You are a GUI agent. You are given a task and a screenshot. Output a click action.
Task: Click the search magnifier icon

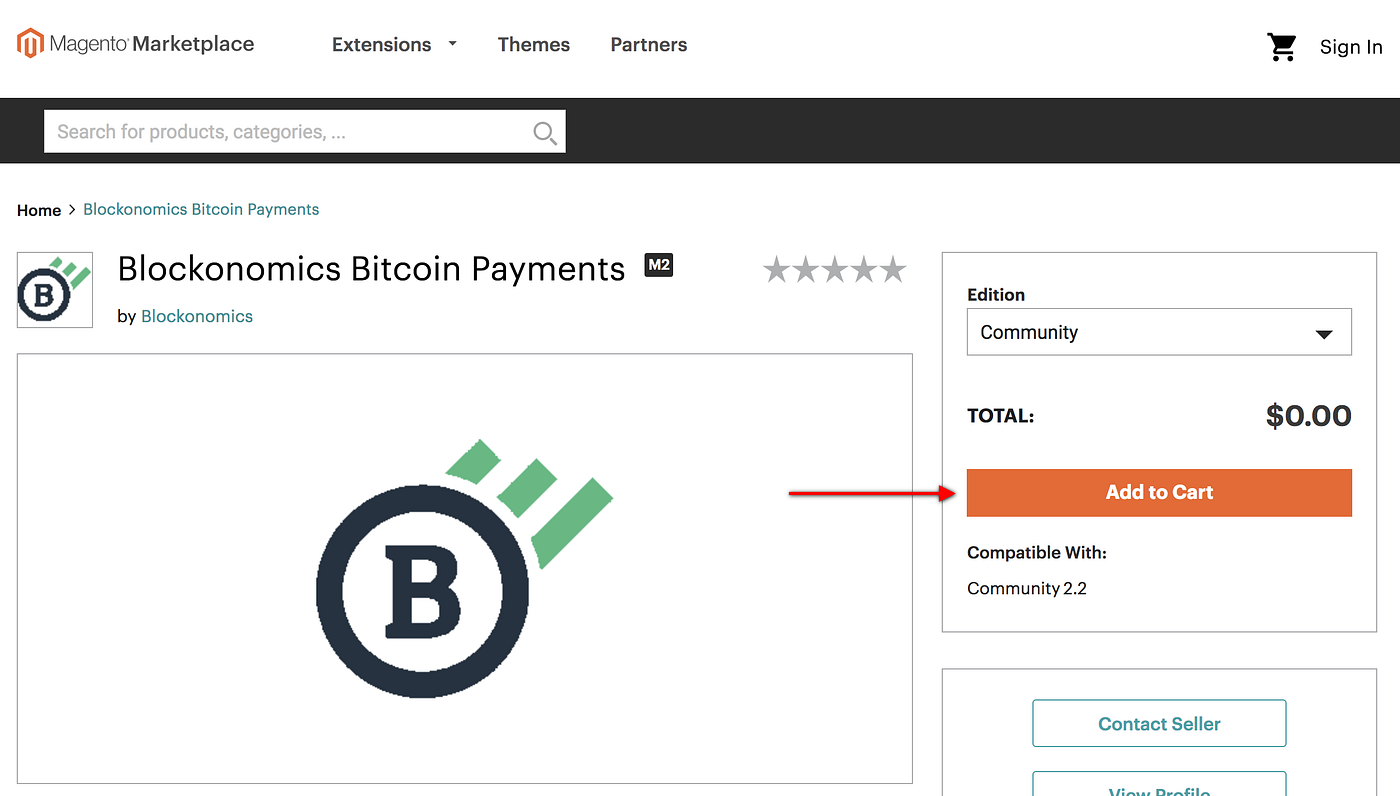tap(545, 132)
